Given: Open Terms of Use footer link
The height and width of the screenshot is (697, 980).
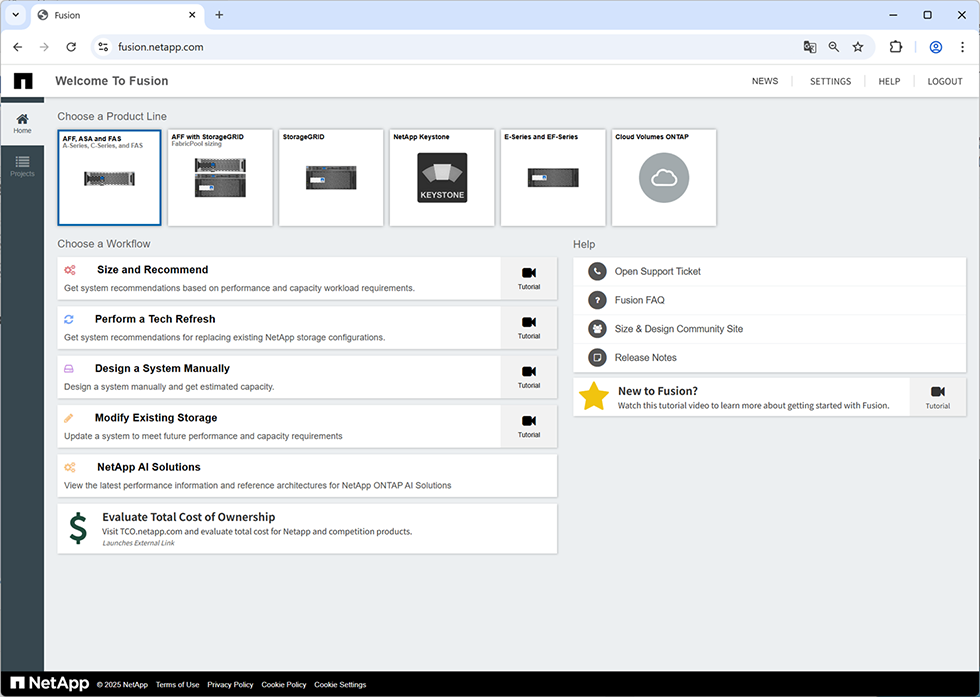Looking at the screenshot, I should (178, 684).
